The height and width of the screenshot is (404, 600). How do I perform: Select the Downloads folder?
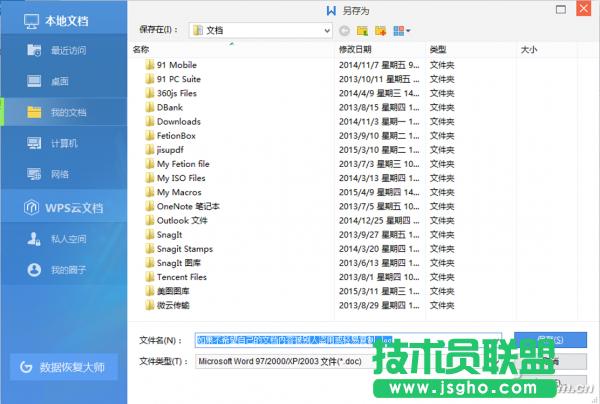[178, 122]
